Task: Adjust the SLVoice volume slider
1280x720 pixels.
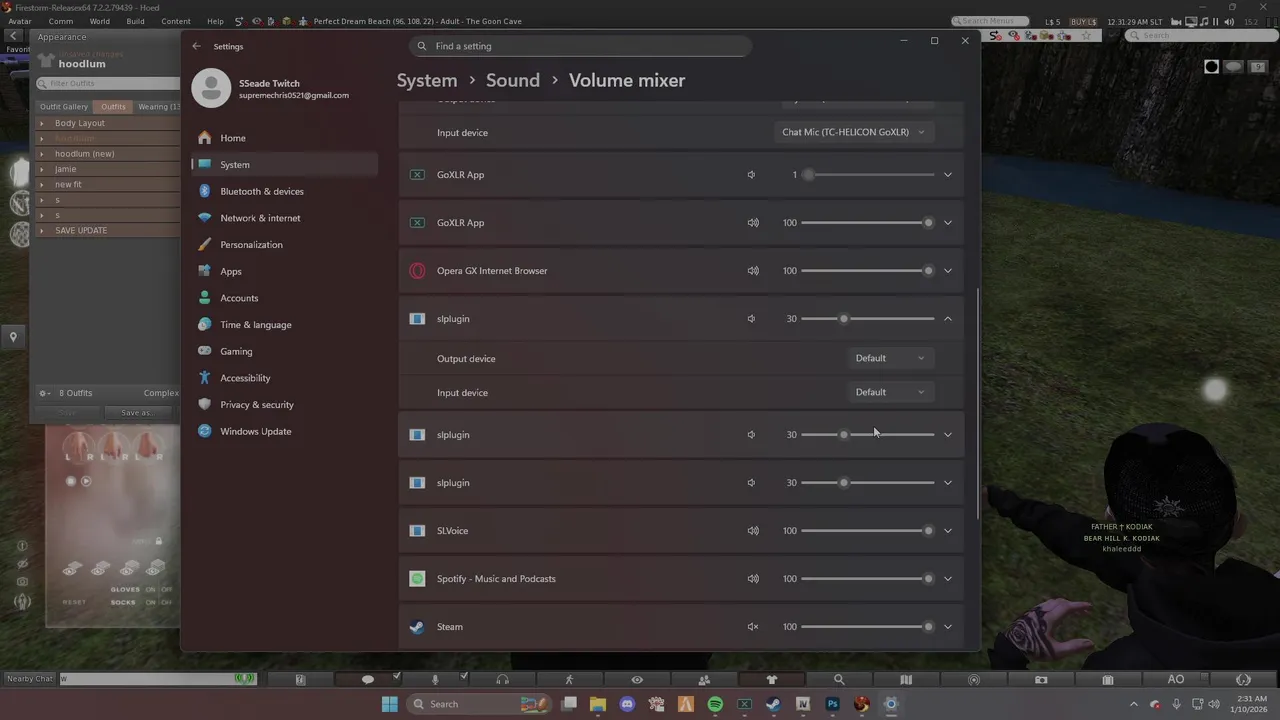Action: (x=868, y=531)
